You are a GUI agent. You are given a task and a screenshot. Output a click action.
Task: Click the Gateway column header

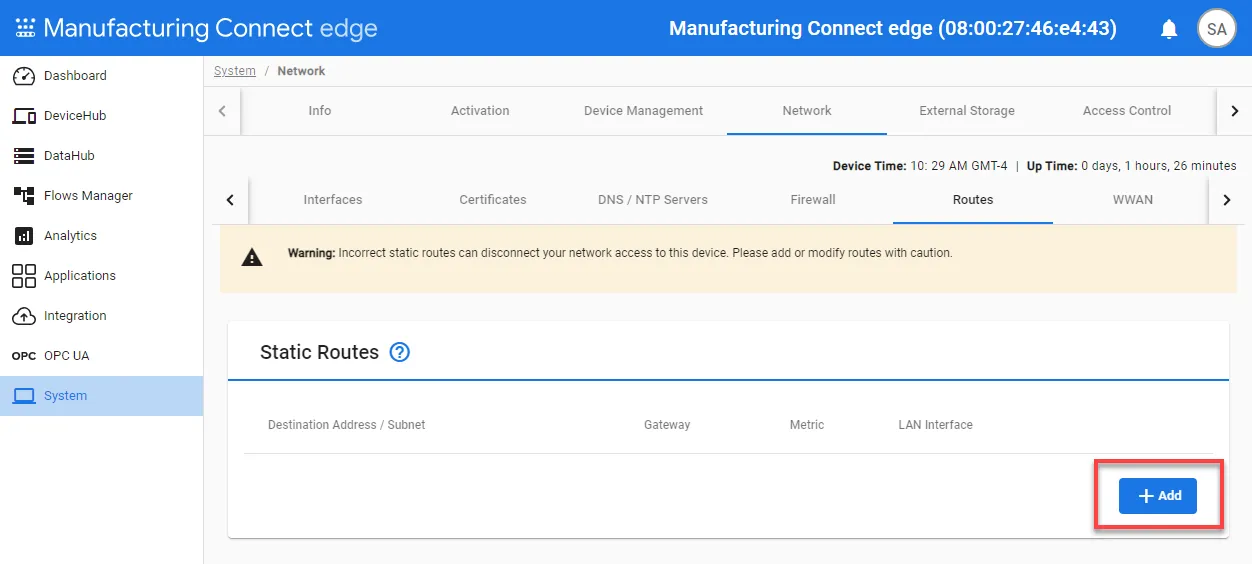click(667, 425)
